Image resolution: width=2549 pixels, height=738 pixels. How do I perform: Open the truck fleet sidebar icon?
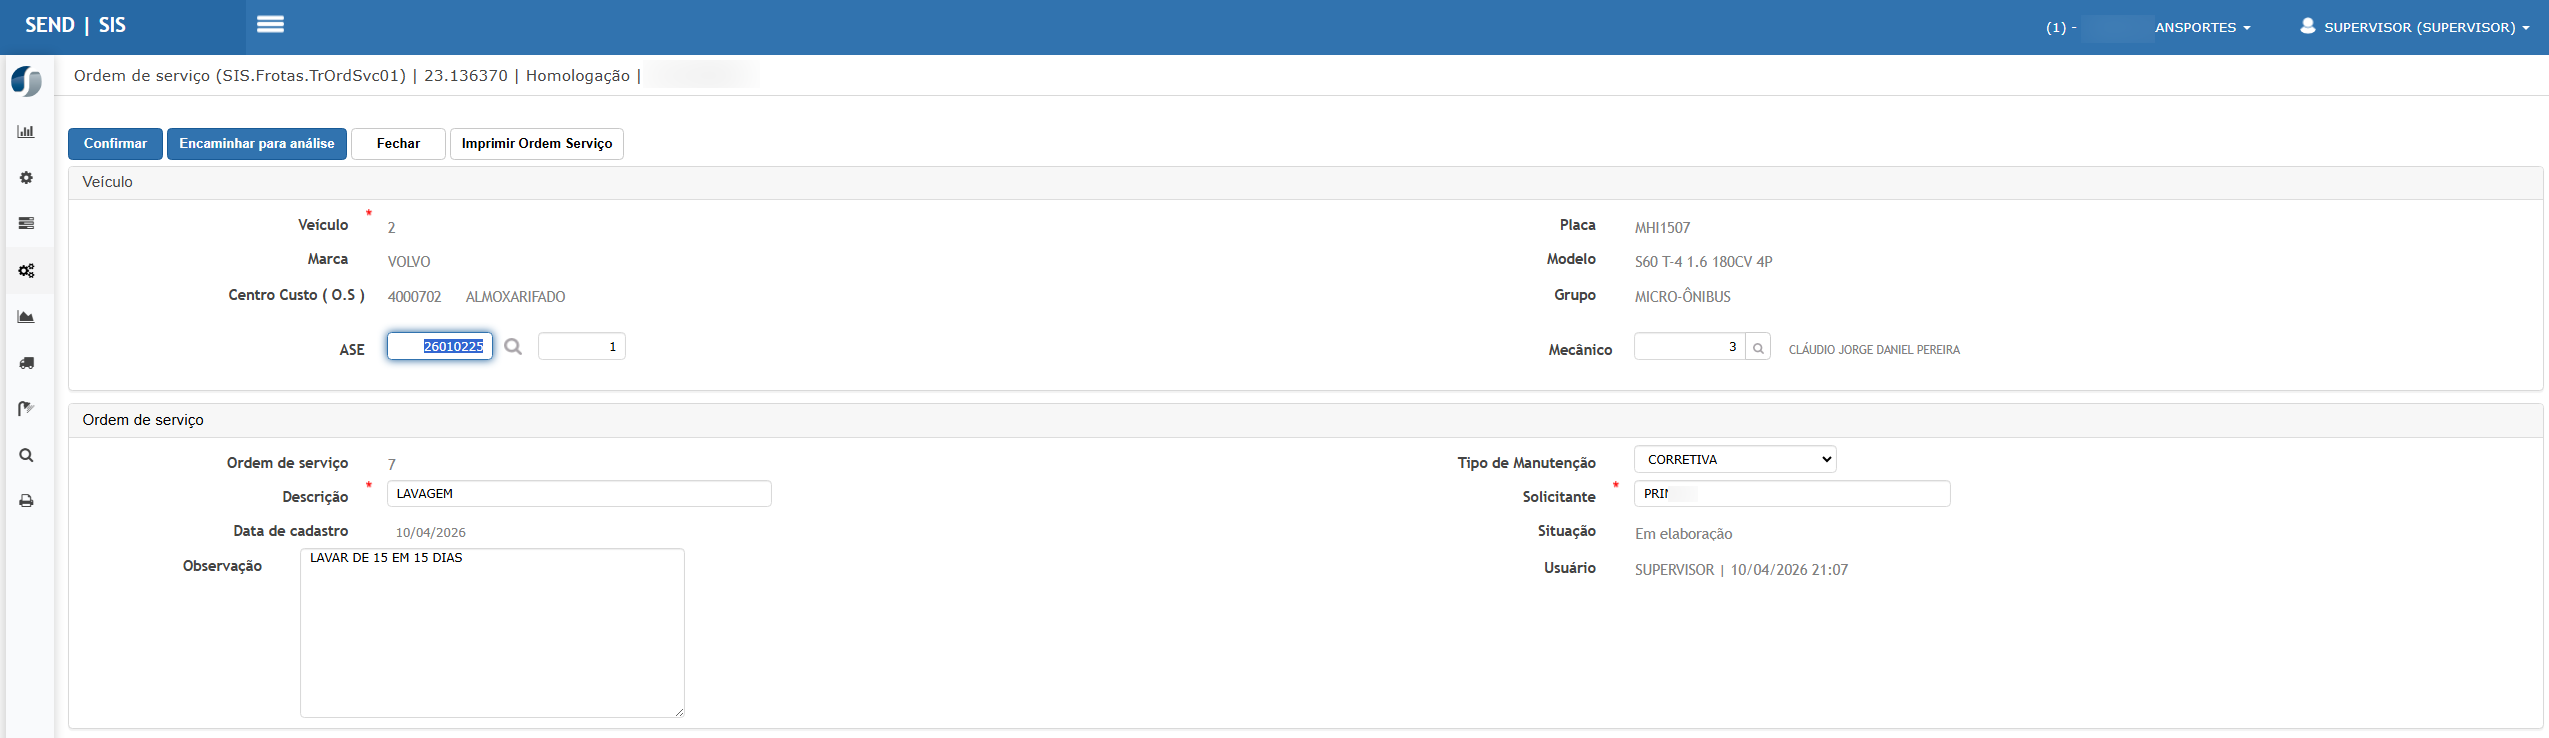[x=26, y=363]
